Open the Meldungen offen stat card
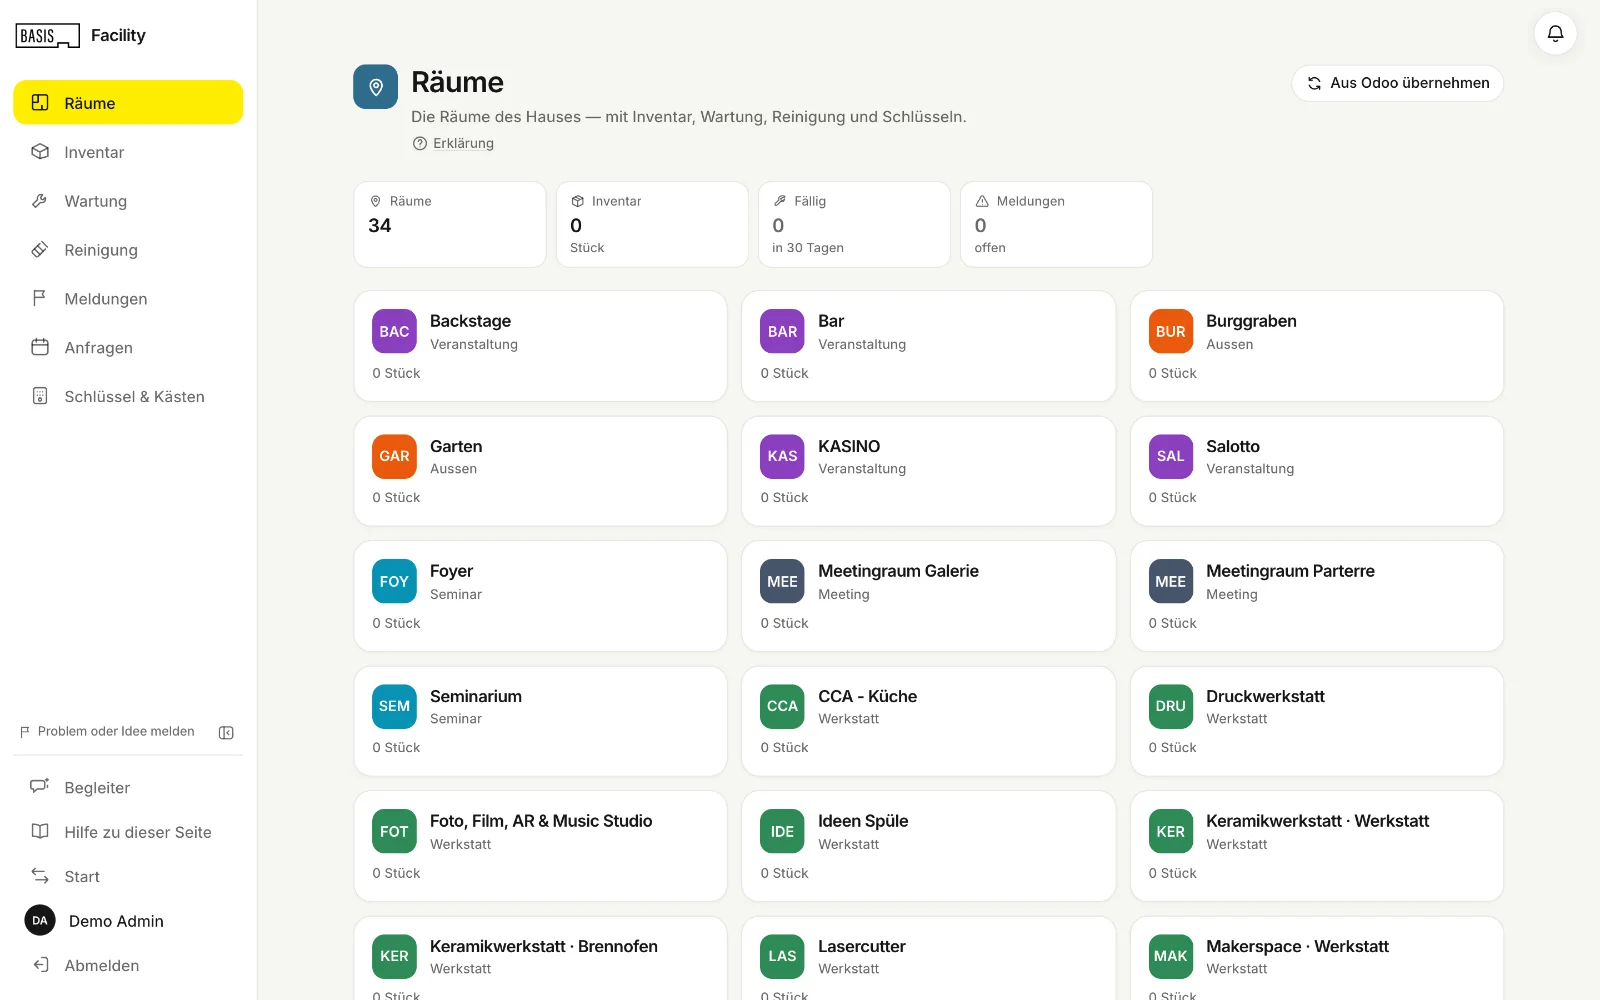The width and height of the screenshot is (1600, 1000). click(x=1056, y=224)
